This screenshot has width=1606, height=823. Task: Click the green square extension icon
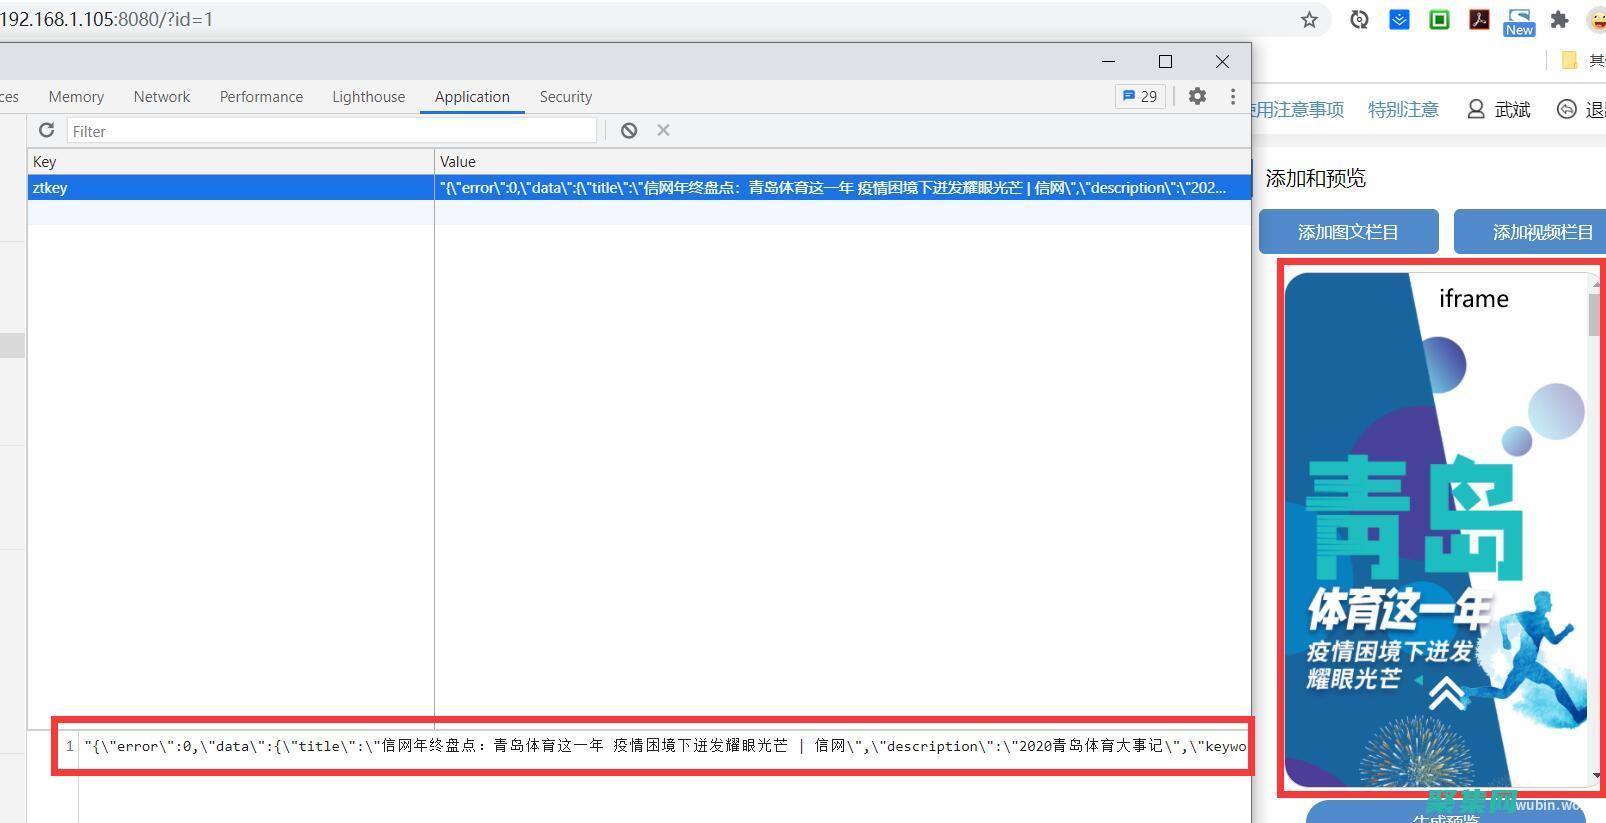[1439, 20]
